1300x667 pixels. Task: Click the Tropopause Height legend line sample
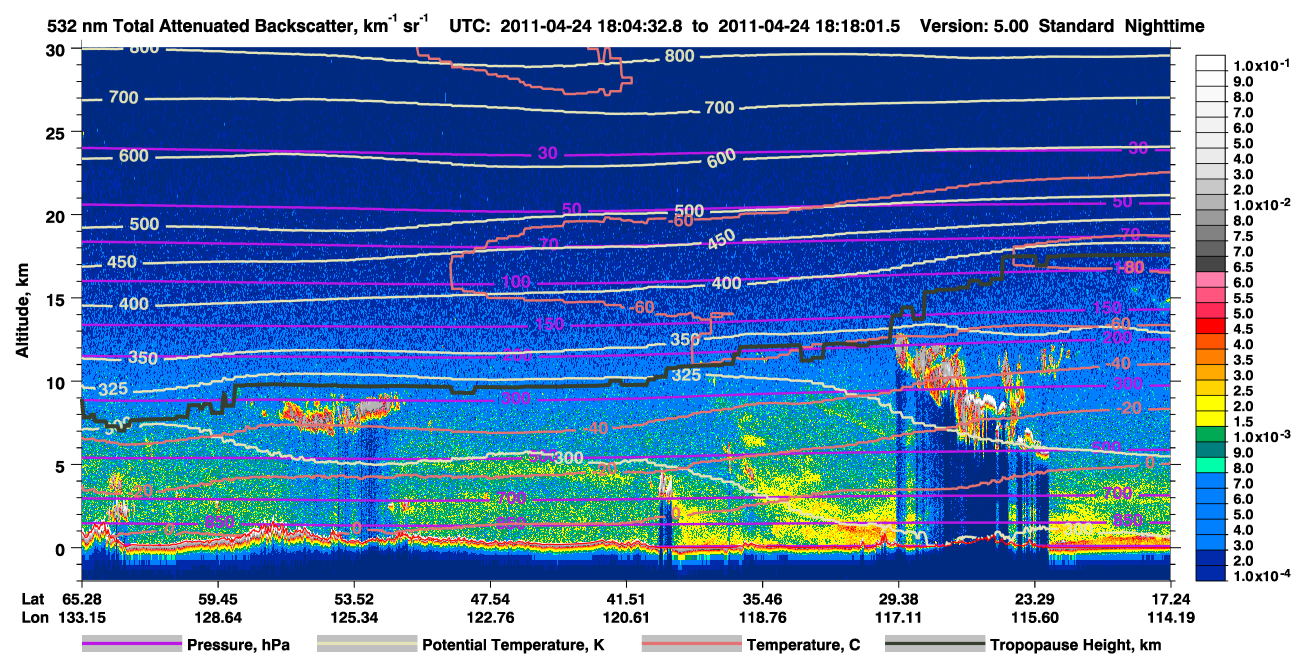(934, 645)
